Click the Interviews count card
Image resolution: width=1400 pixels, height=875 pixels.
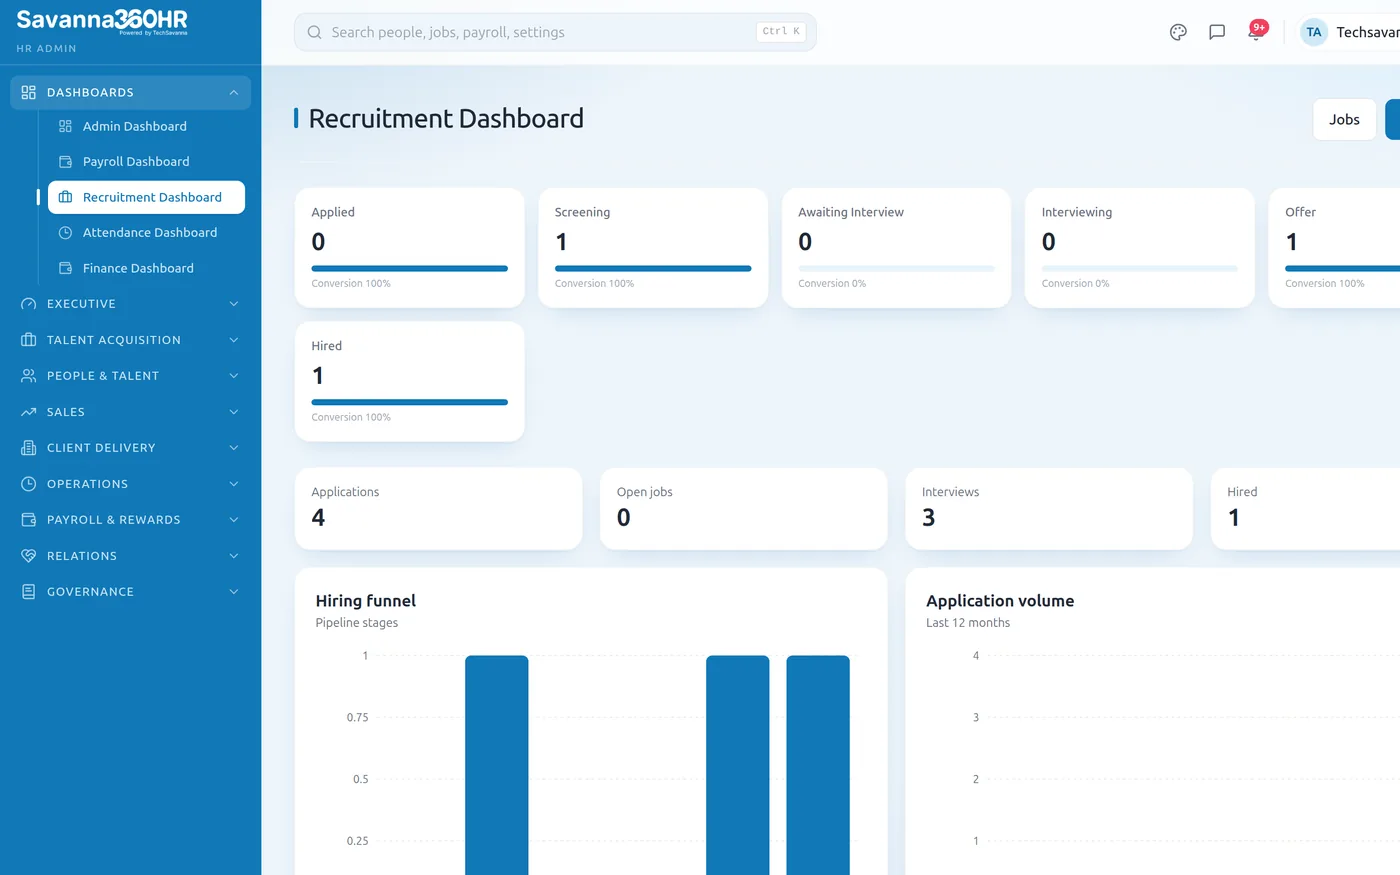click(1049, 509)
